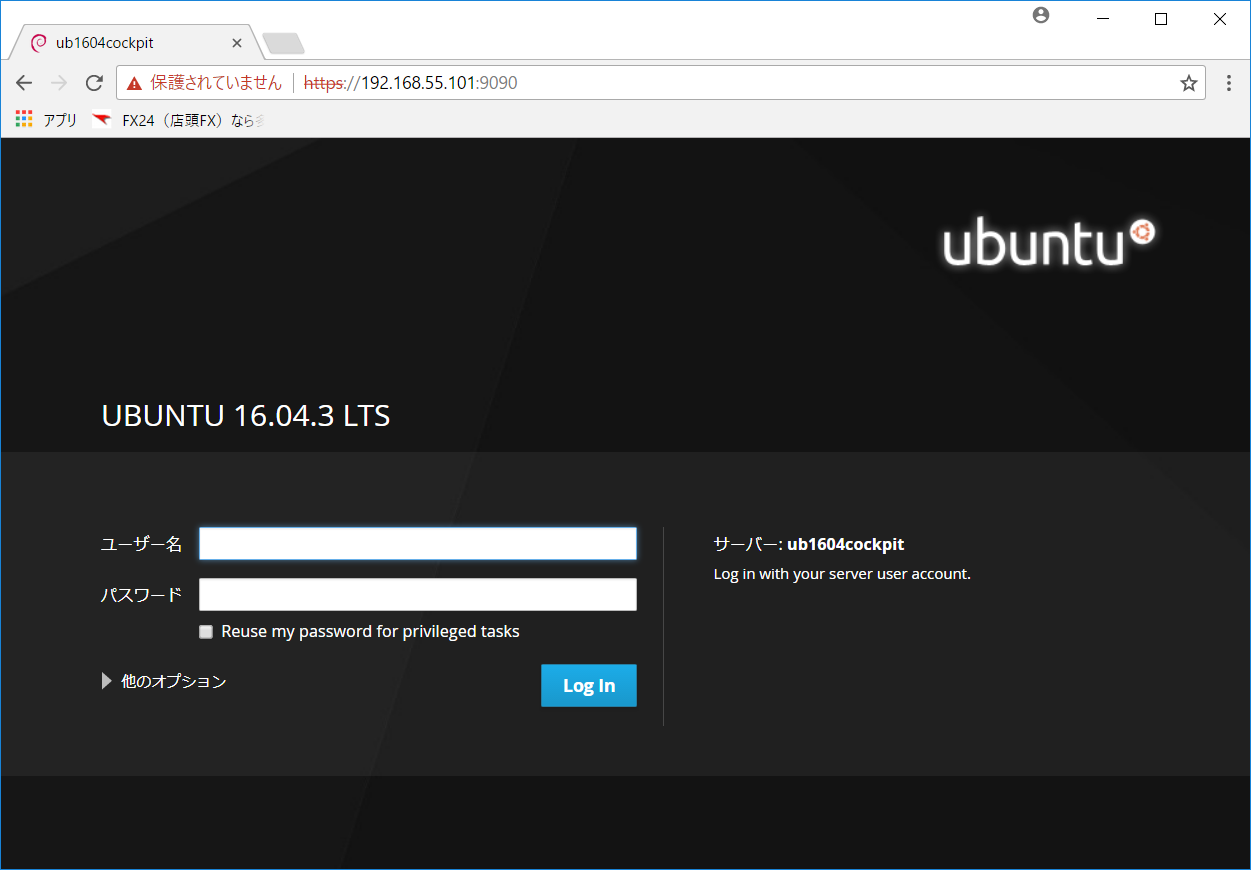1251x870 pixels.
Task: Click the forward navigation arrow
Action: coord(58,82)
